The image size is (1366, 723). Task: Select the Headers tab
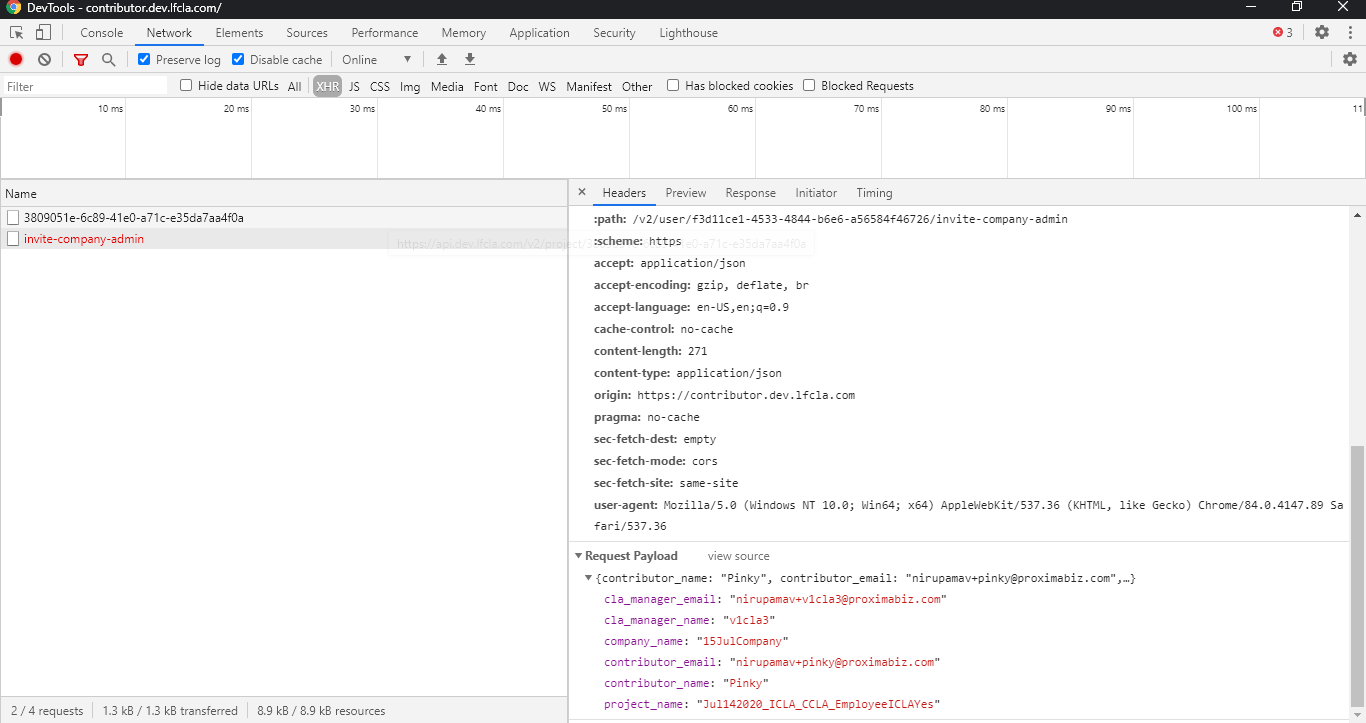tap(624, 193)
